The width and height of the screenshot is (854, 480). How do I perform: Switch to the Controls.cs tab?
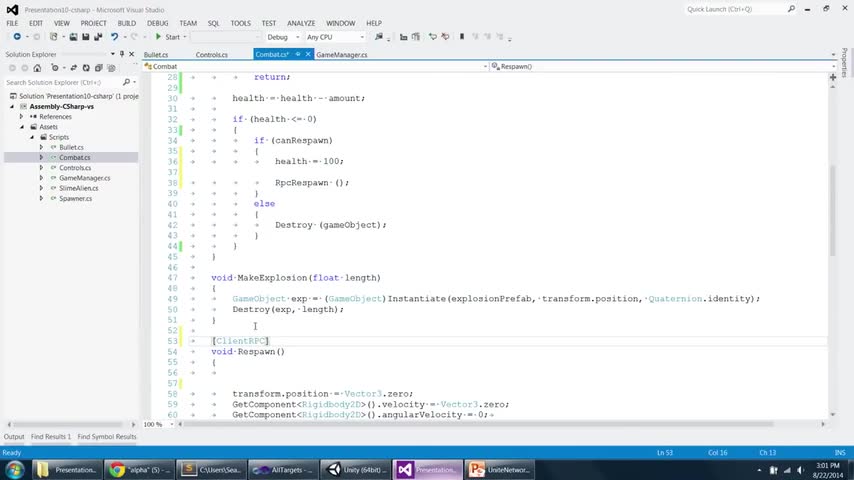coord(211,54)
